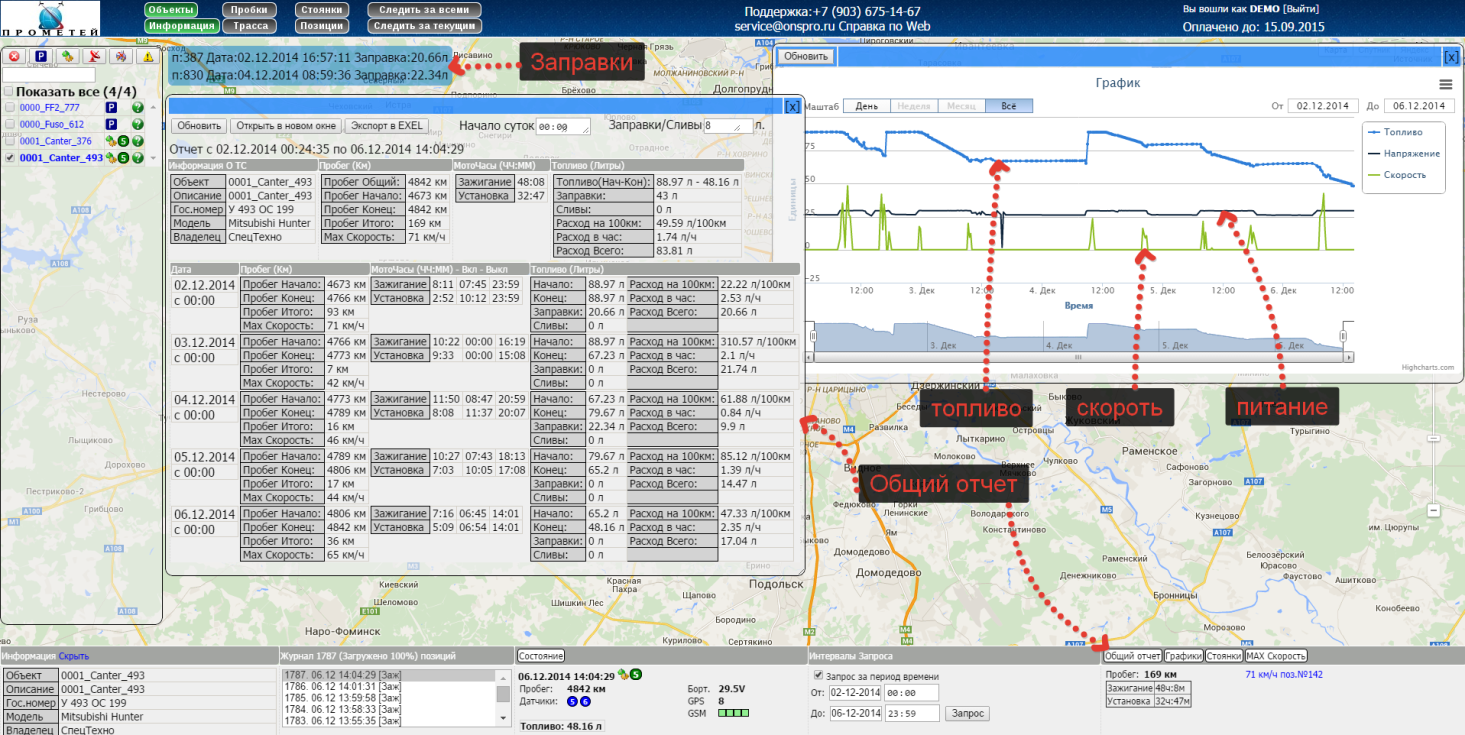1465x735 pixels.
Task: Click the Начало суток time field
Action: 562,127
